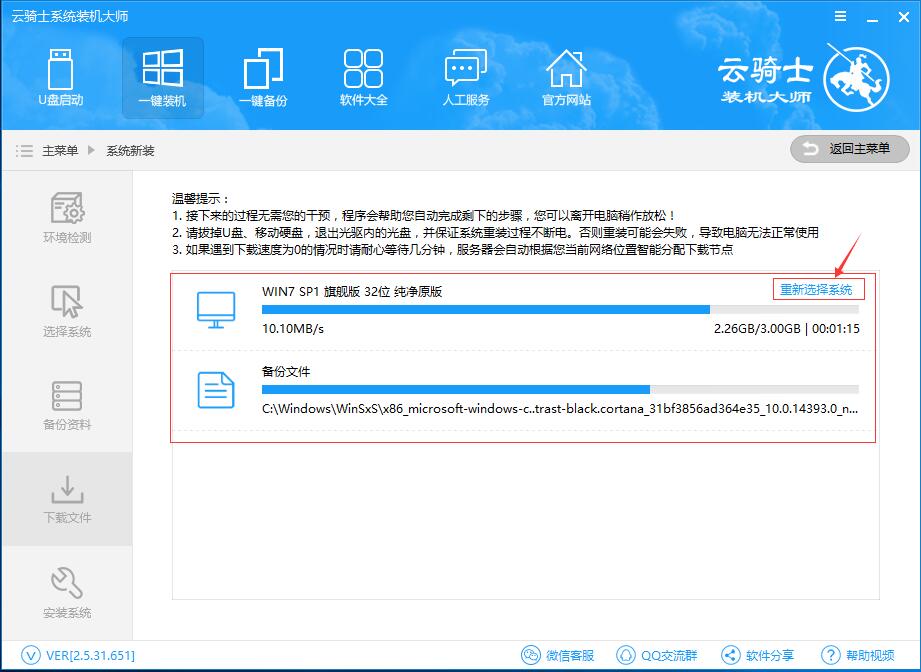Open 选择系统 system selection step

coord(66,308)
